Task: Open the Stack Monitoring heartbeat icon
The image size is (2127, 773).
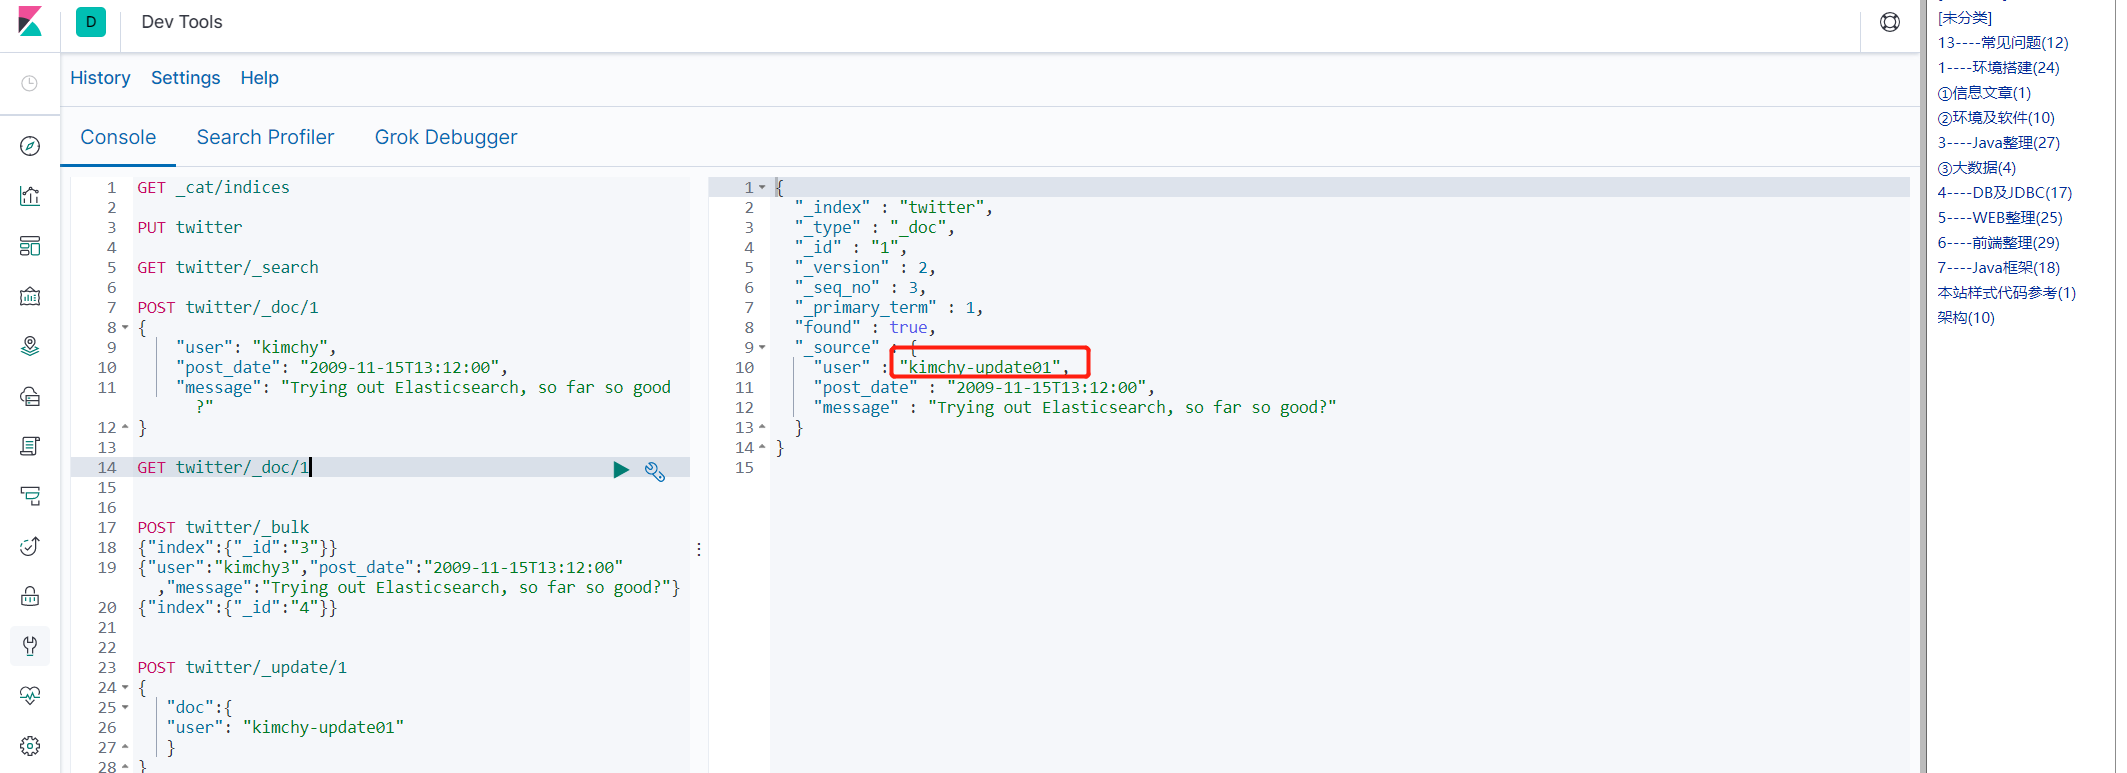Action: [30, 696]
